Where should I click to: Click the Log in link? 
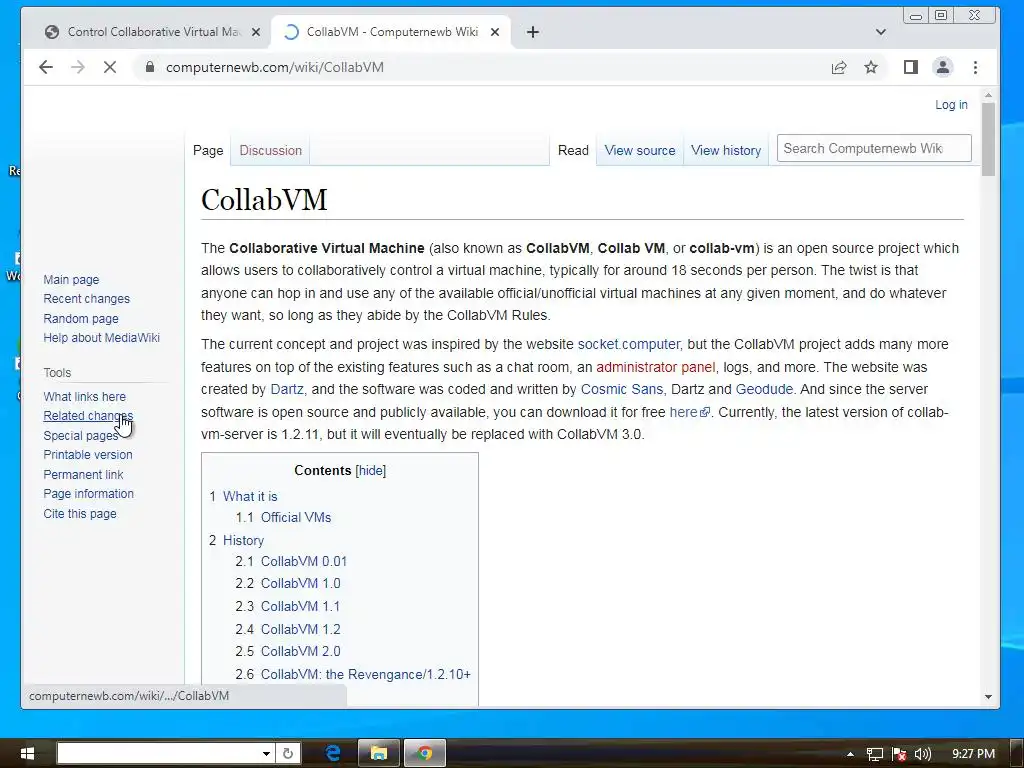pos(951,104)
